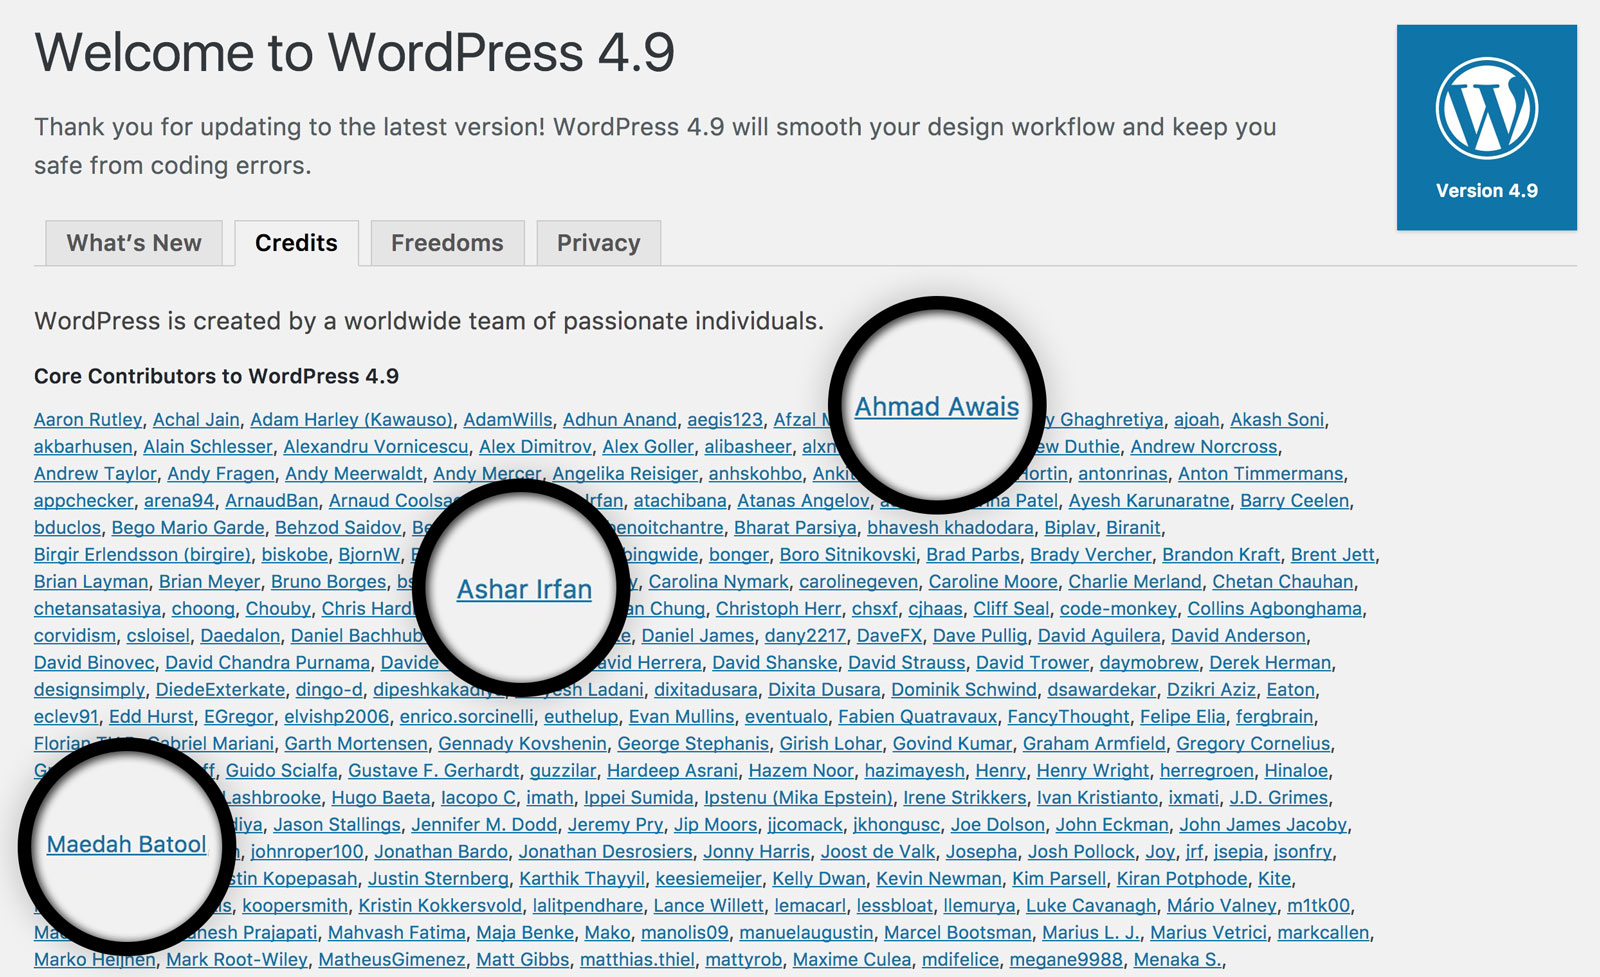The width and height of the screenshot is (1600, 977).
Task: Open the Privacy tab
Action: pyautogui.click(x=598, y=243)
